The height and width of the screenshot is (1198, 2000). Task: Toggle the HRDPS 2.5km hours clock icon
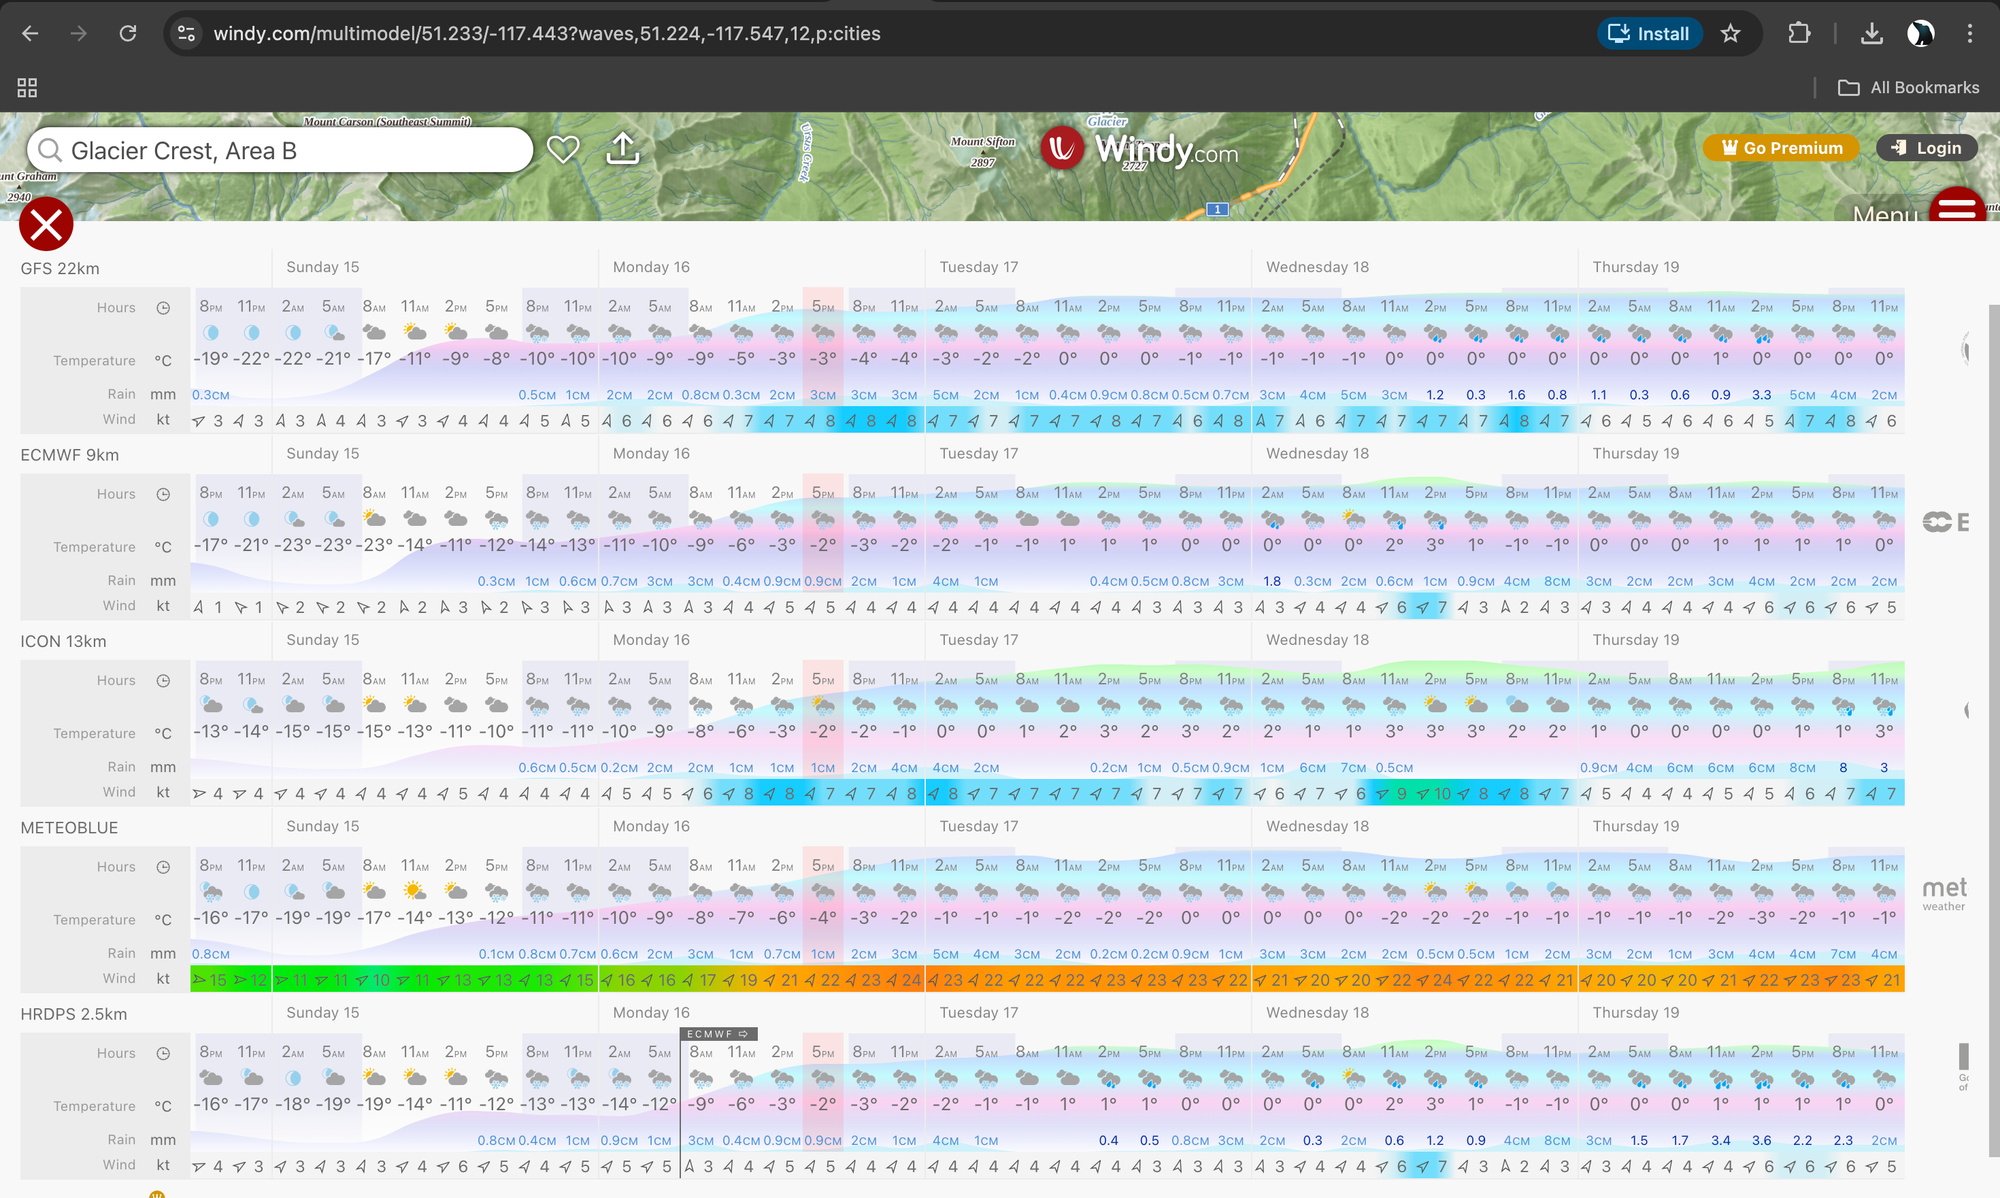[x=163, y=1053]
